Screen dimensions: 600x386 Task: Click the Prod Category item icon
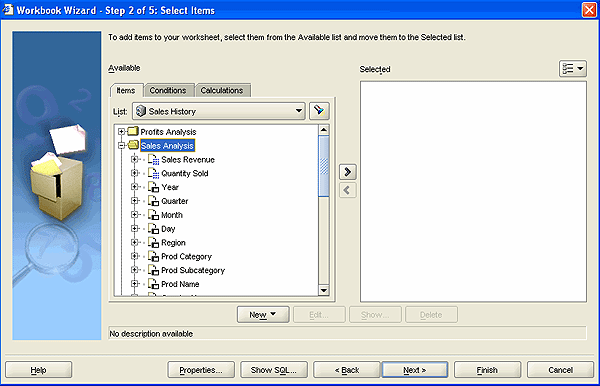point(153,256)
